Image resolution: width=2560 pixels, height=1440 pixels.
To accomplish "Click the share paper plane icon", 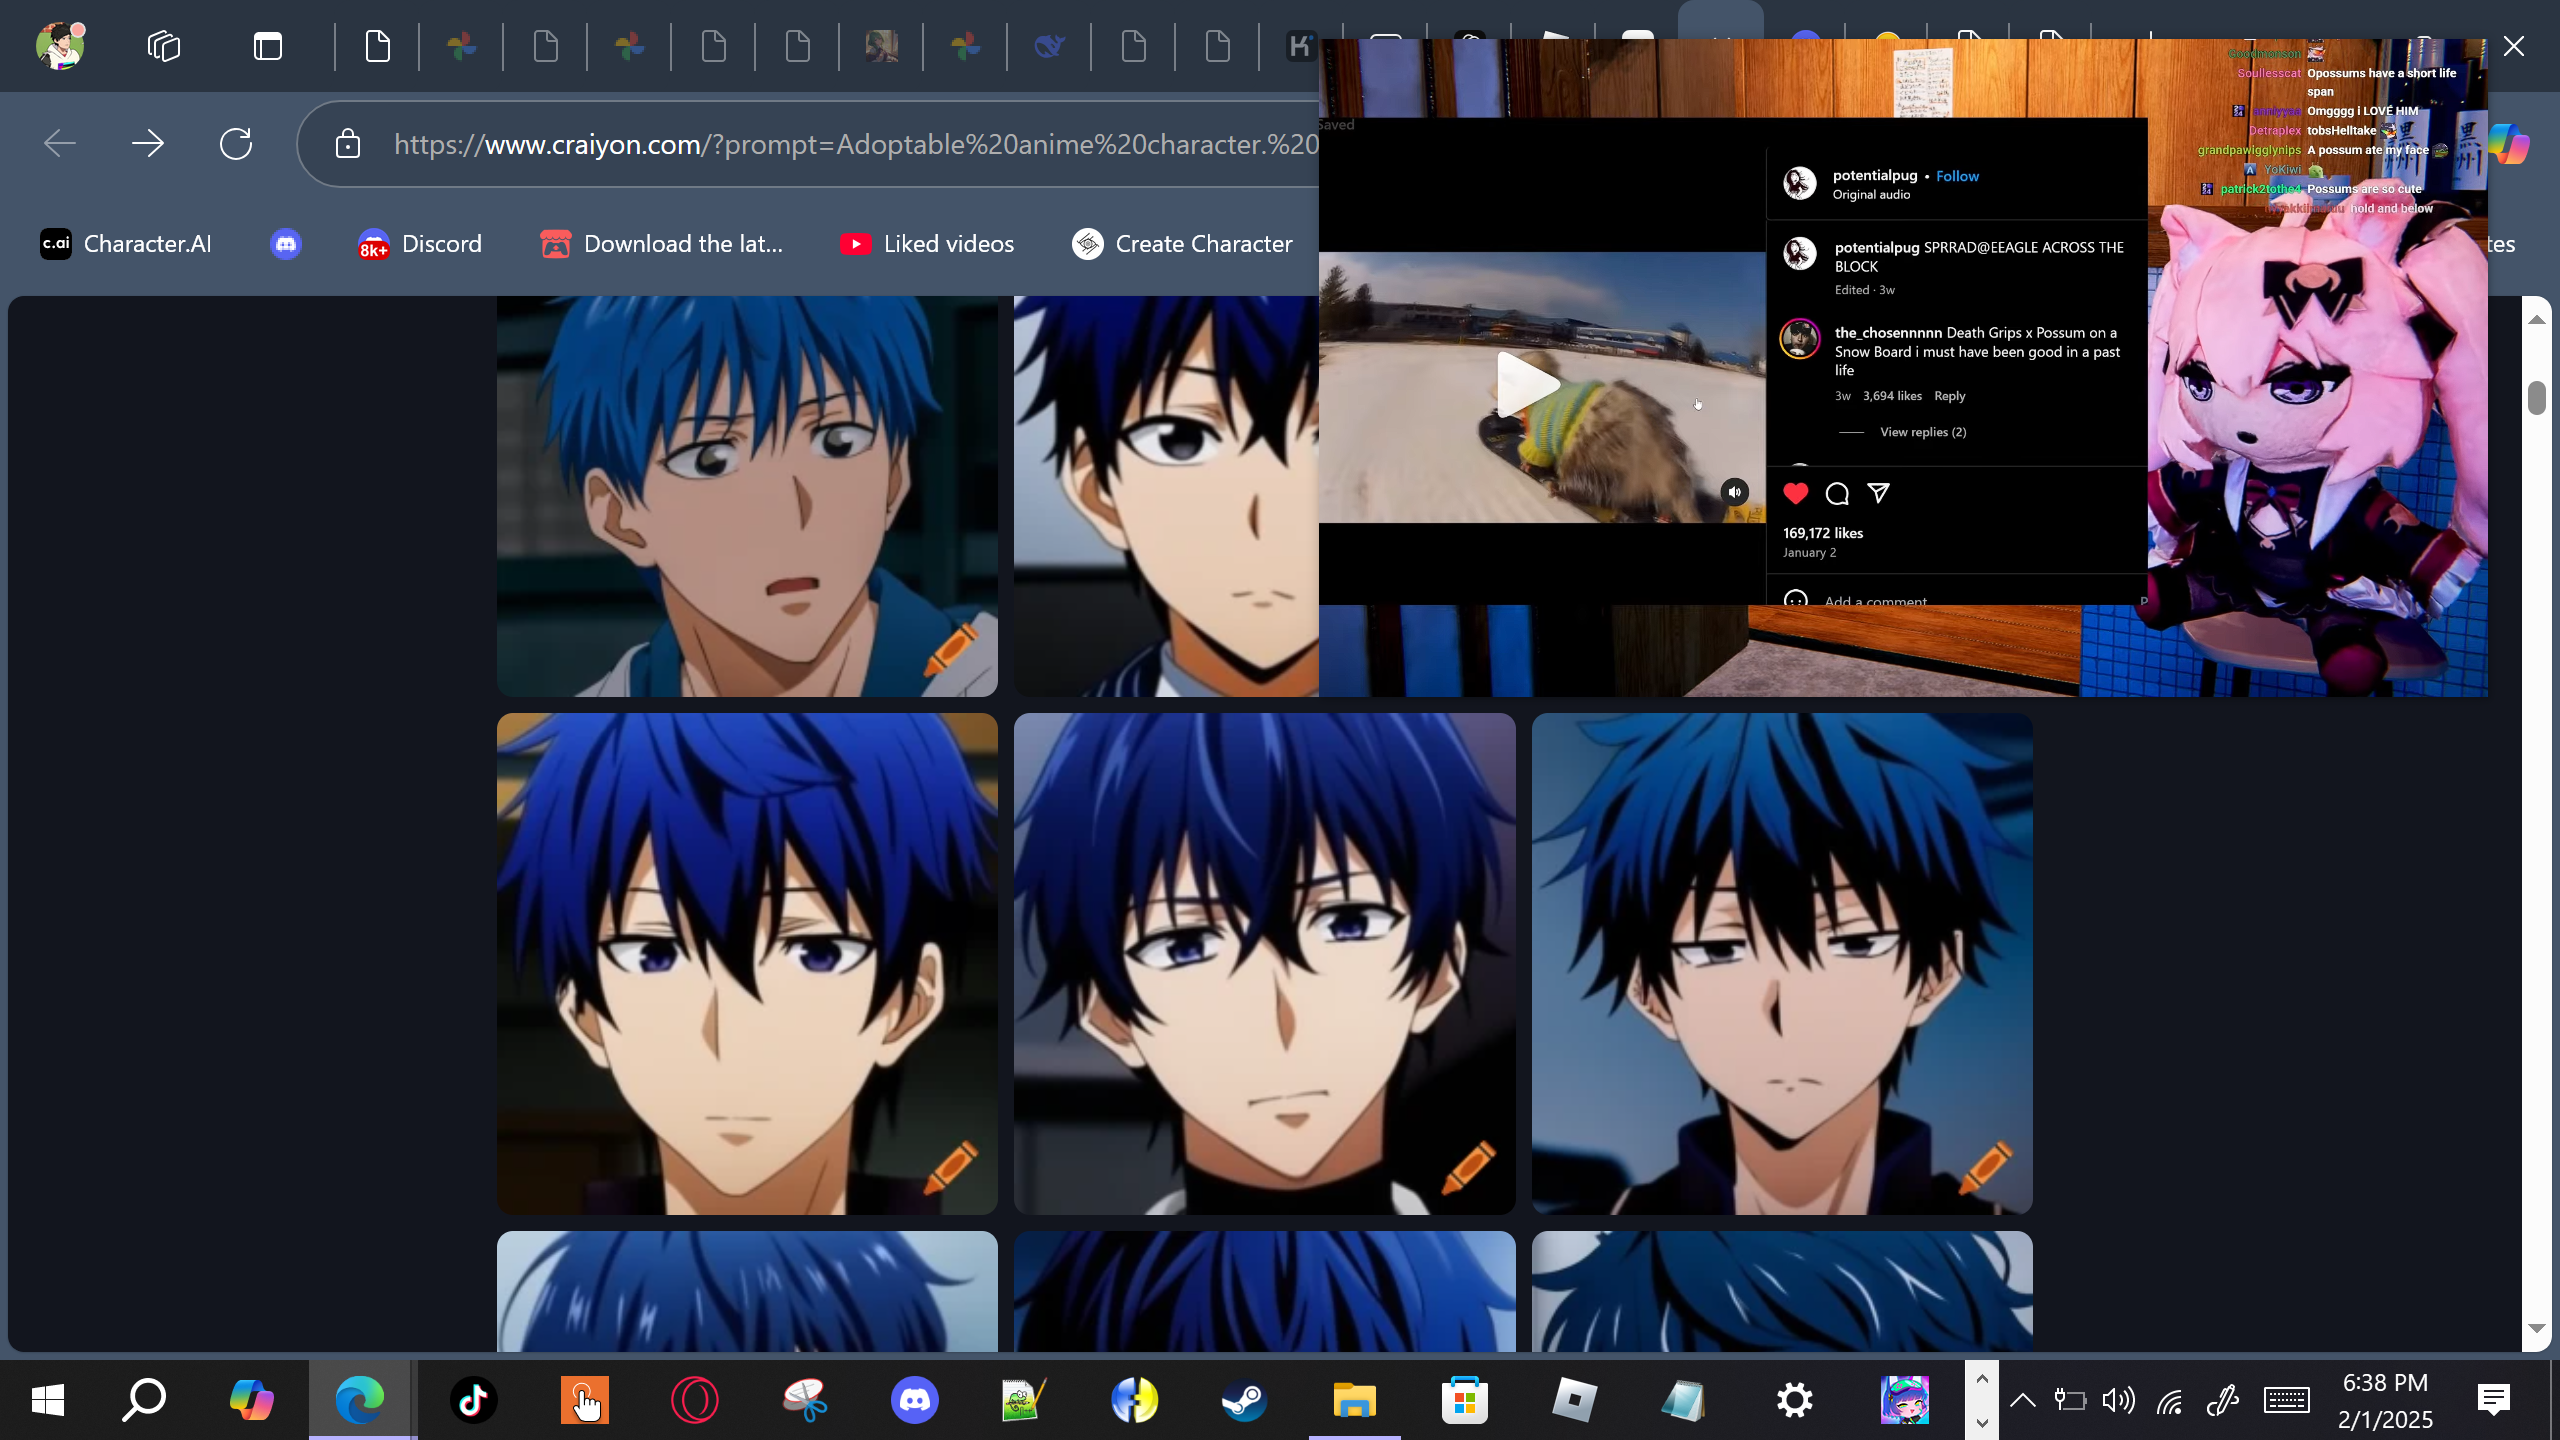I will (x=1879, y=493).
